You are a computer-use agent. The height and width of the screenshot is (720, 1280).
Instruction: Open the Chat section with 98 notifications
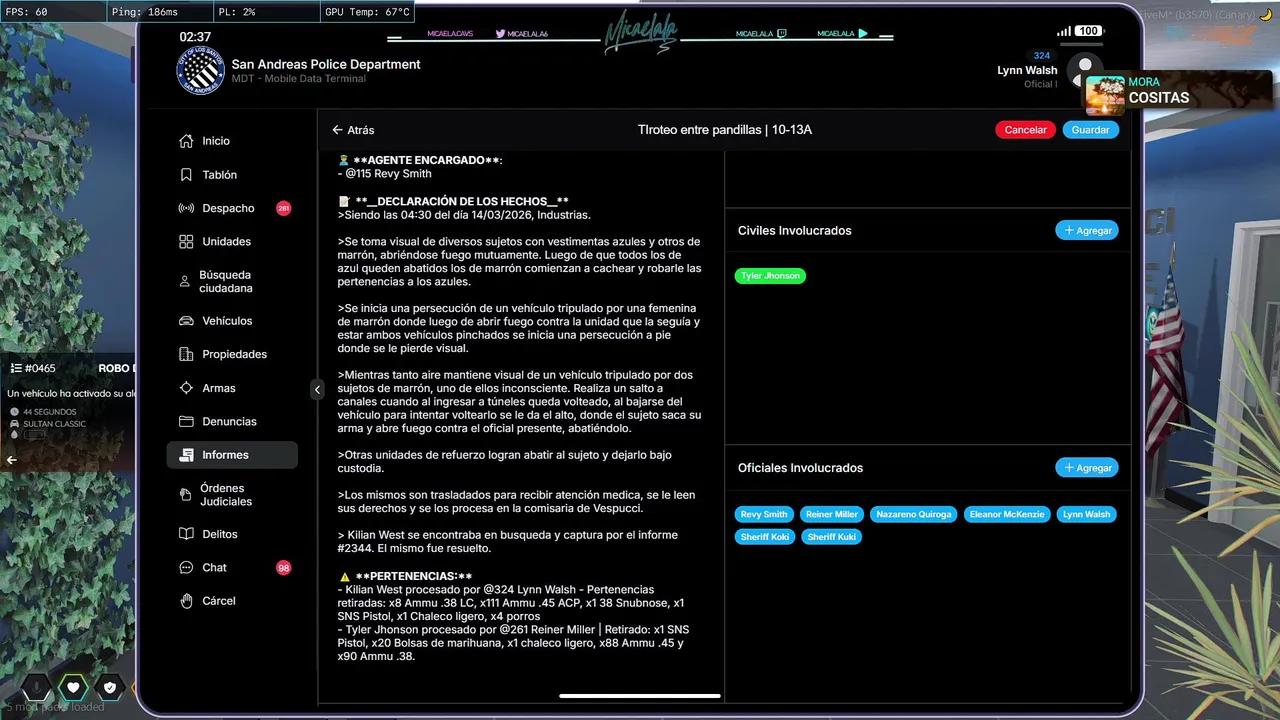coord(215,567)
